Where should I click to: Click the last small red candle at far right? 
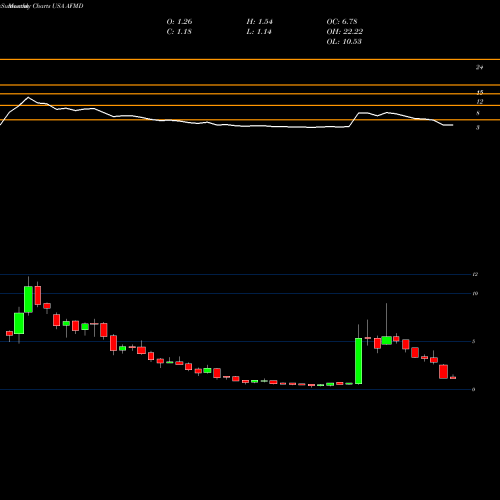[x=453, y=377]
